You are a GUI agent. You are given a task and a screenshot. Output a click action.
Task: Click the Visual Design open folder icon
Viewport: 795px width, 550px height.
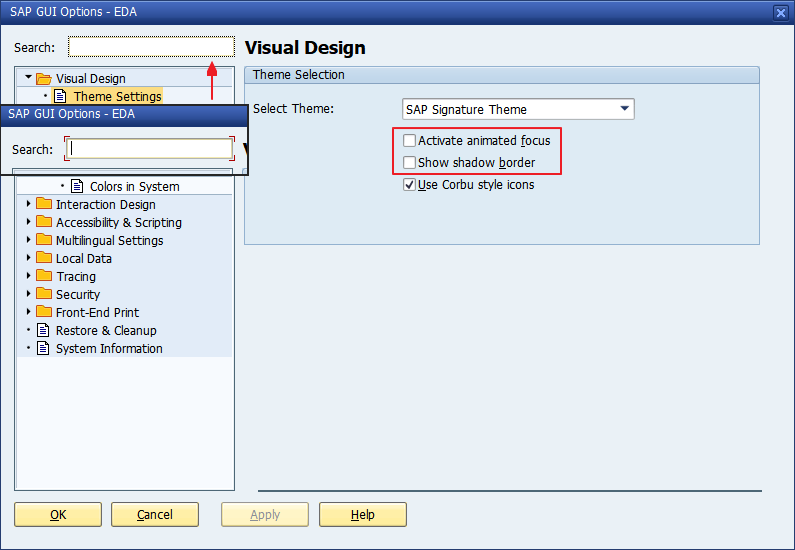[44, 79]
